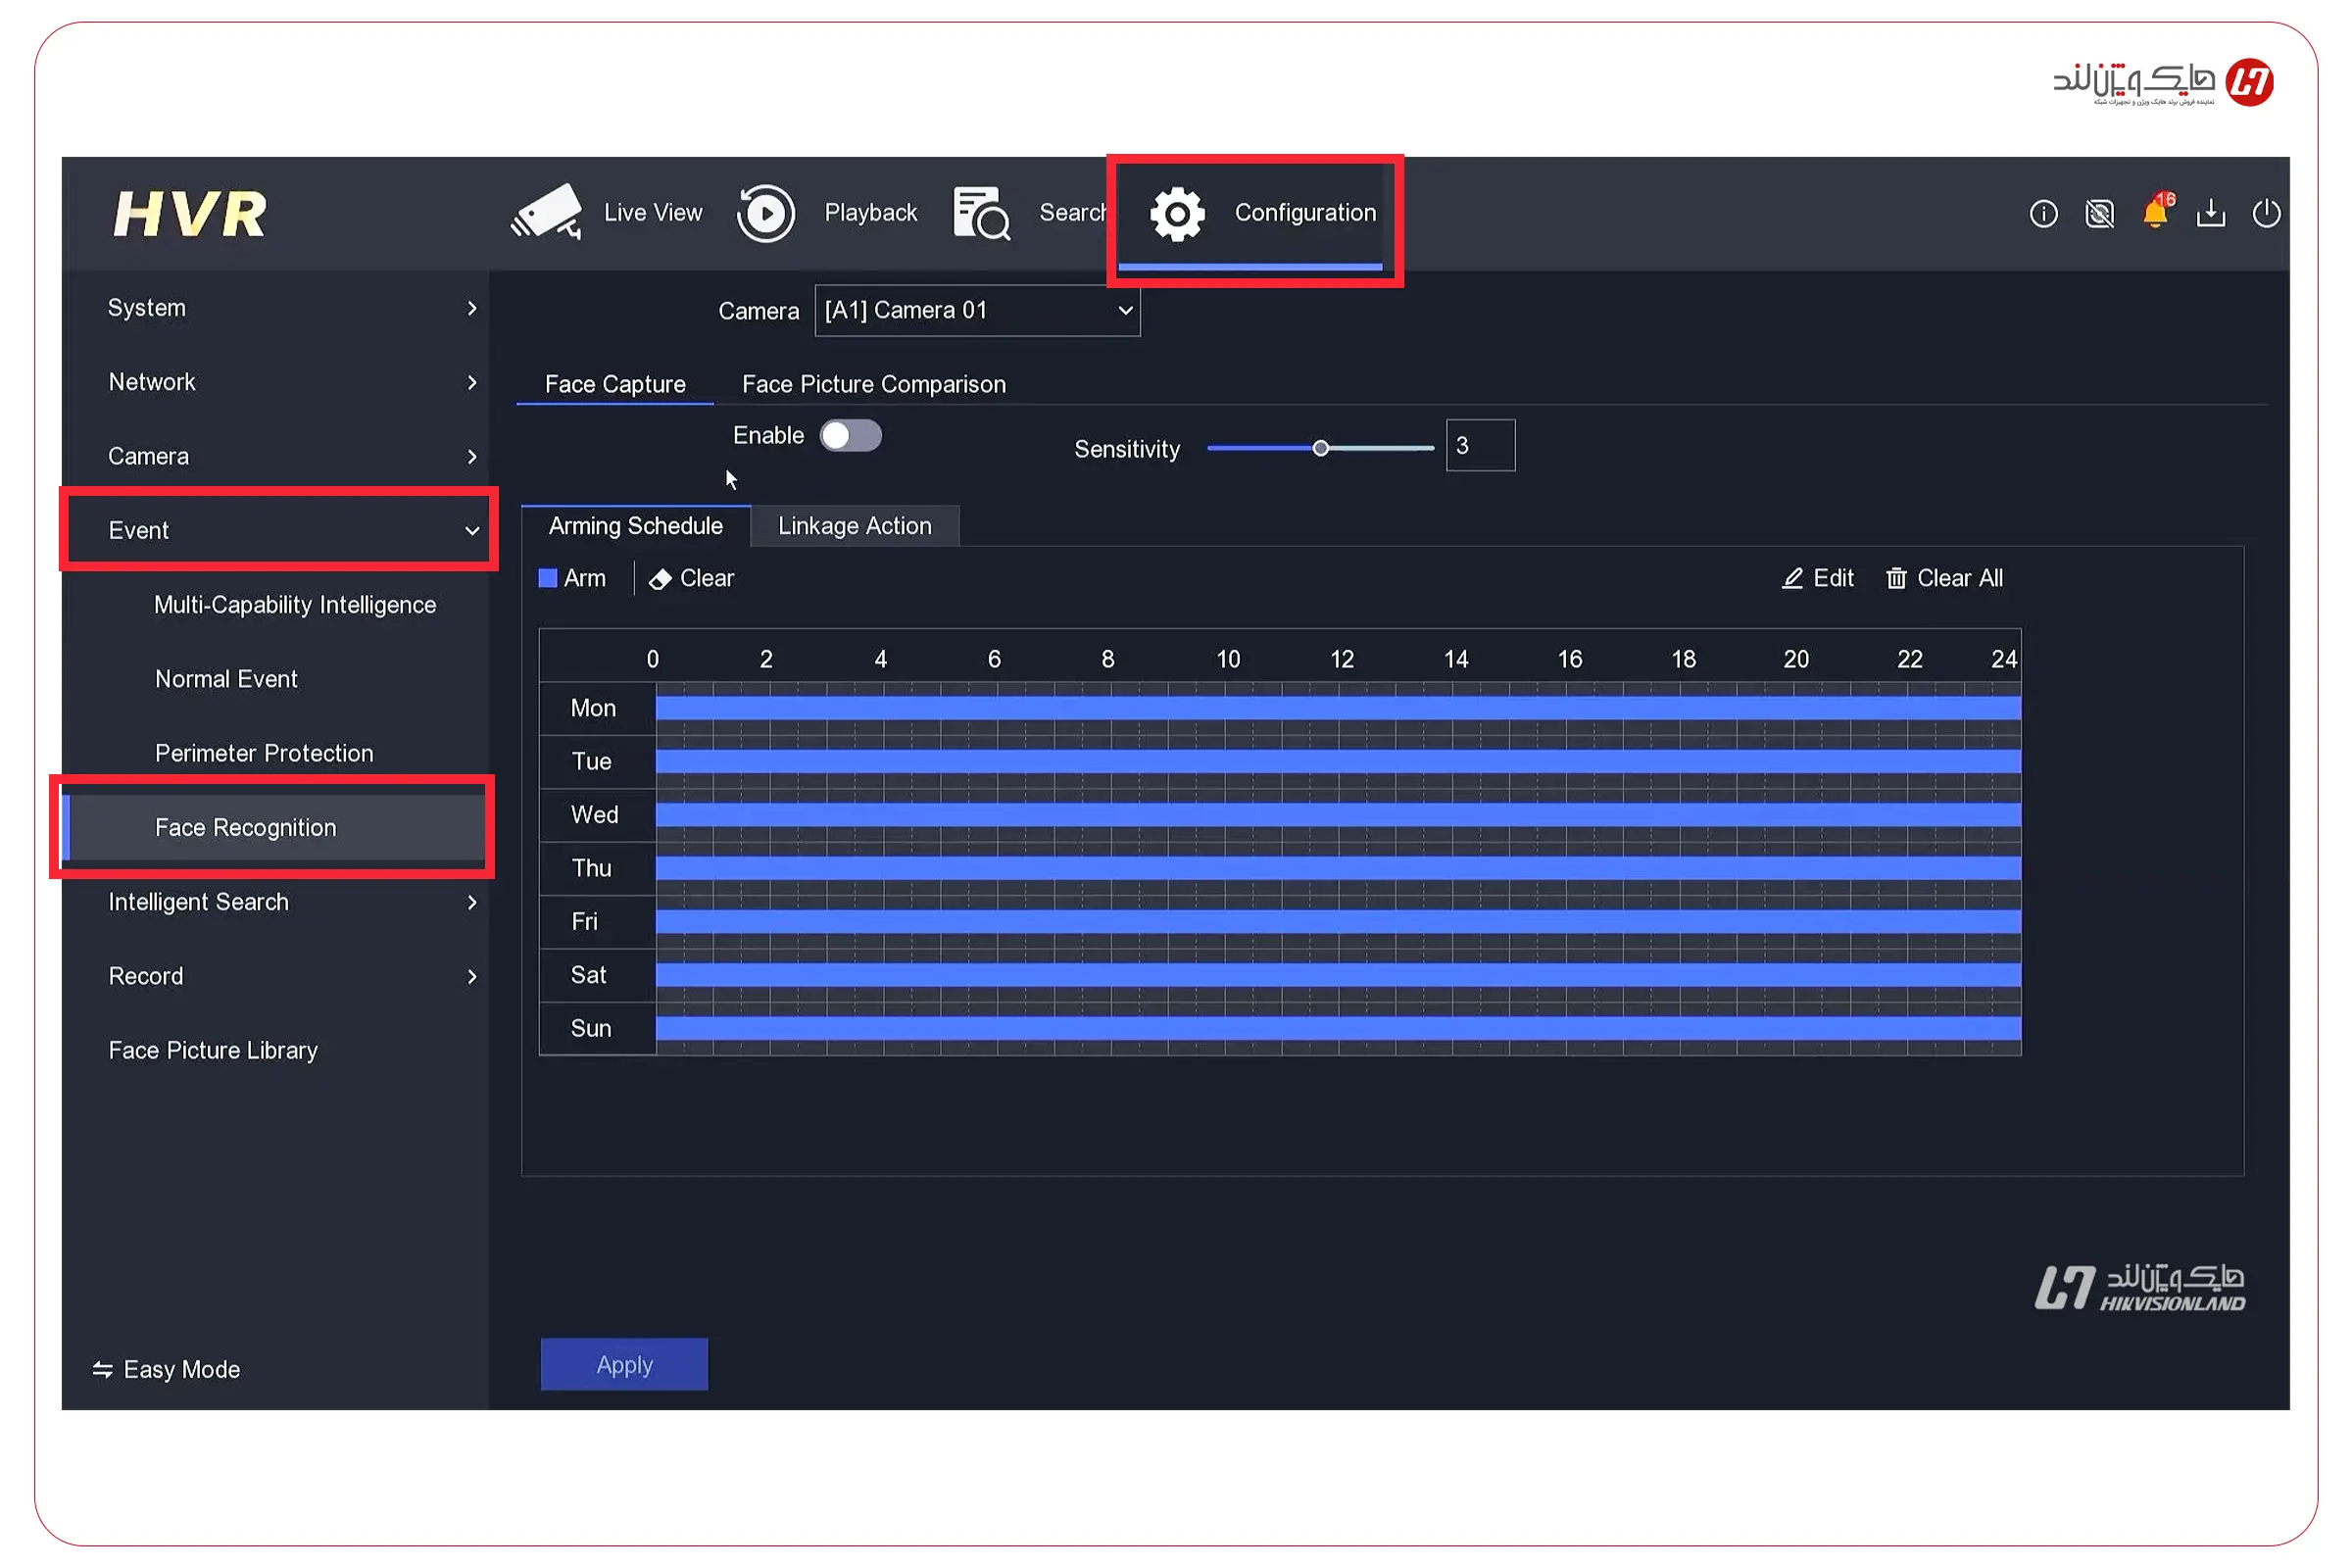Click the Sensitivity value input field
This screenshot has width=2352, height=1568.
(x=1480, y=446)
